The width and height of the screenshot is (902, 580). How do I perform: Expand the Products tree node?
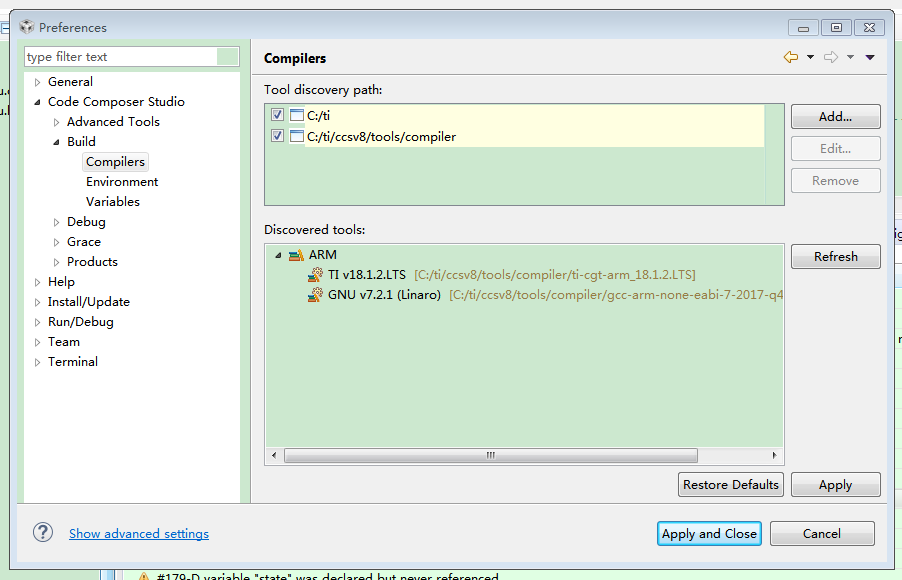click(x=56, y=262)
